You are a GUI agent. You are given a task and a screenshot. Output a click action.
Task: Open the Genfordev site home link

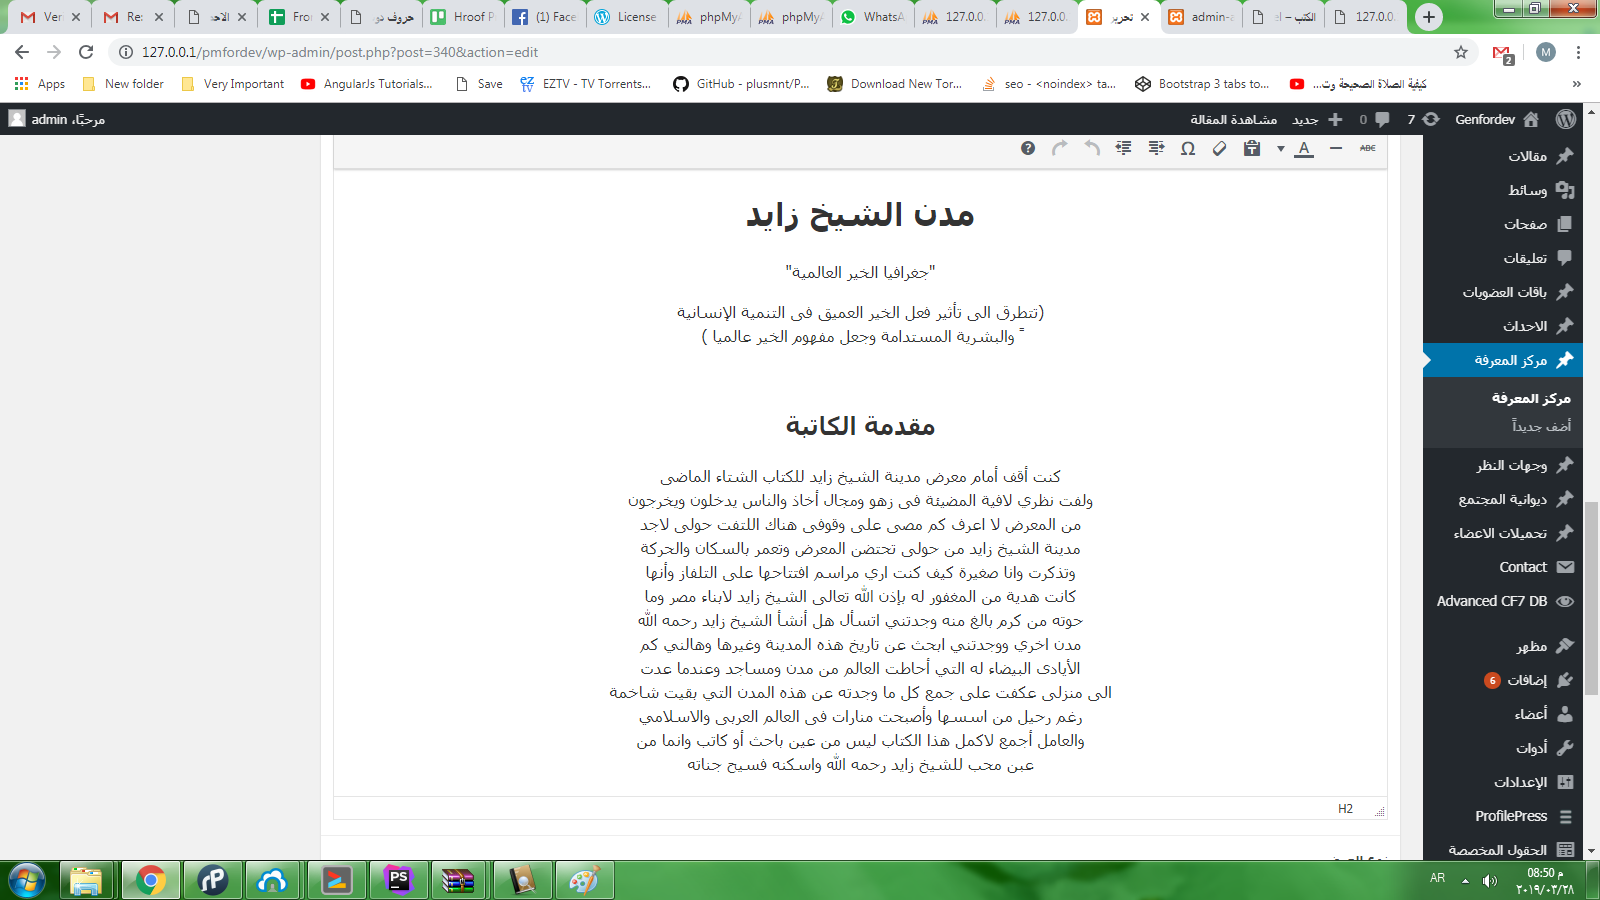(1497, 119)
